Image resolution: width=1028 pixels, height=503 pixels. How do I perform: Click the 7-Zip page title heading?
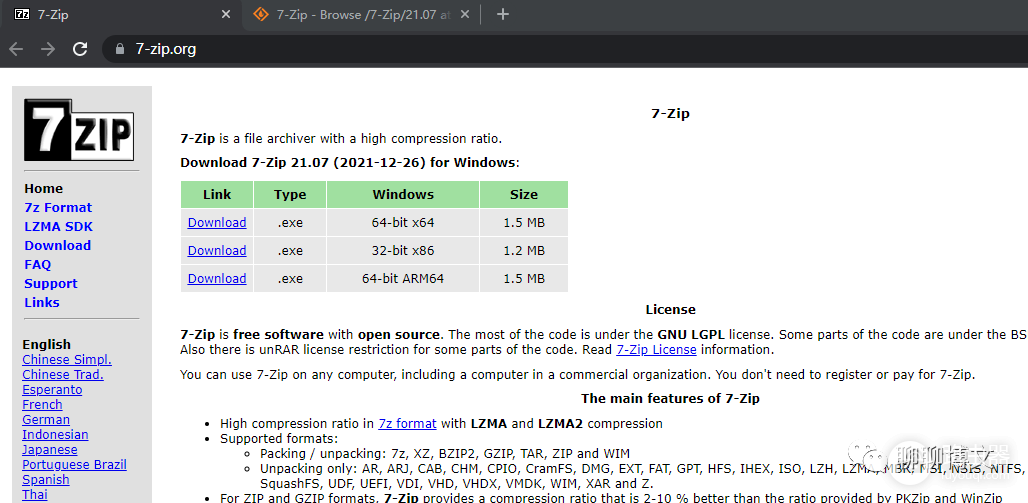670,114
